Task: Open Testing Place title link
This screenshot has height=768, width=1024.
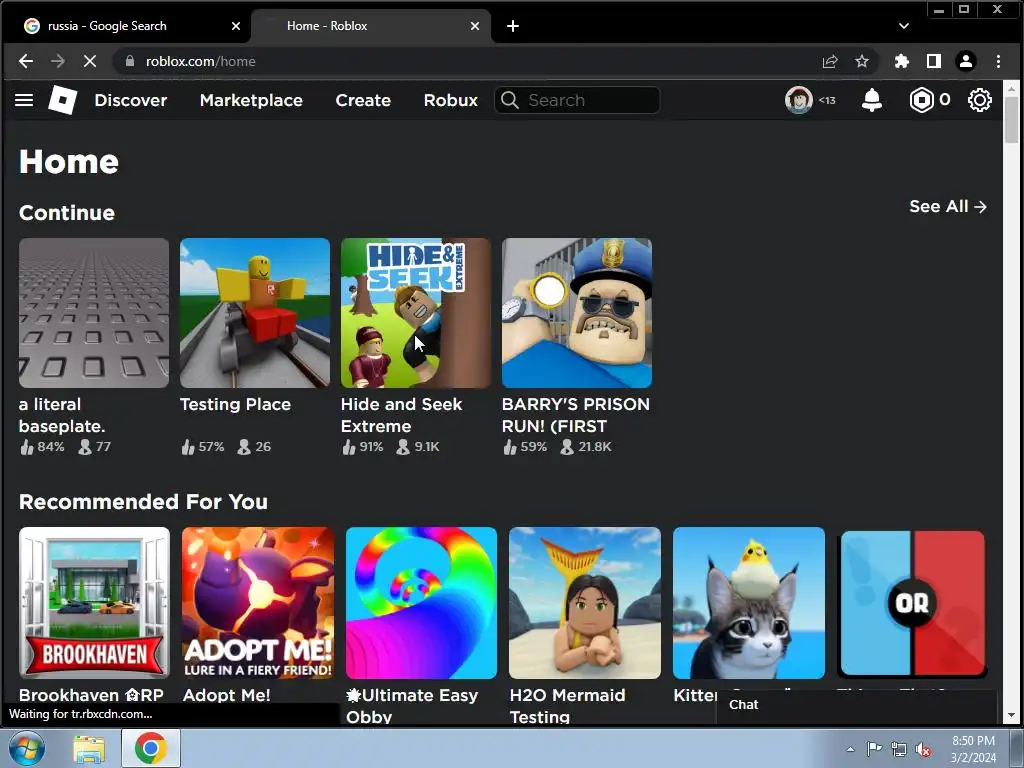Action: 235,404
